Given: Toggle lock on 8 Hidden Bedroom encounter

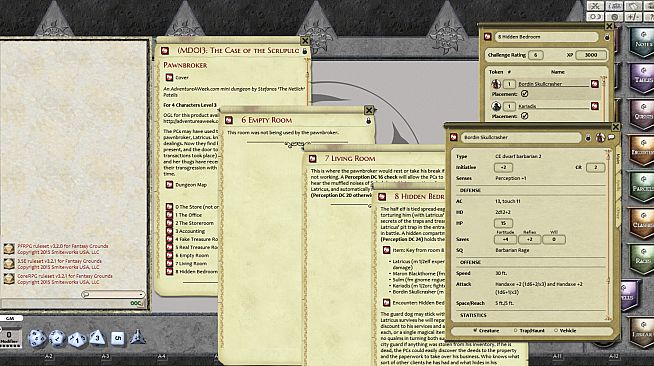Looking at the screenshot, I should (x=607, y=37).
